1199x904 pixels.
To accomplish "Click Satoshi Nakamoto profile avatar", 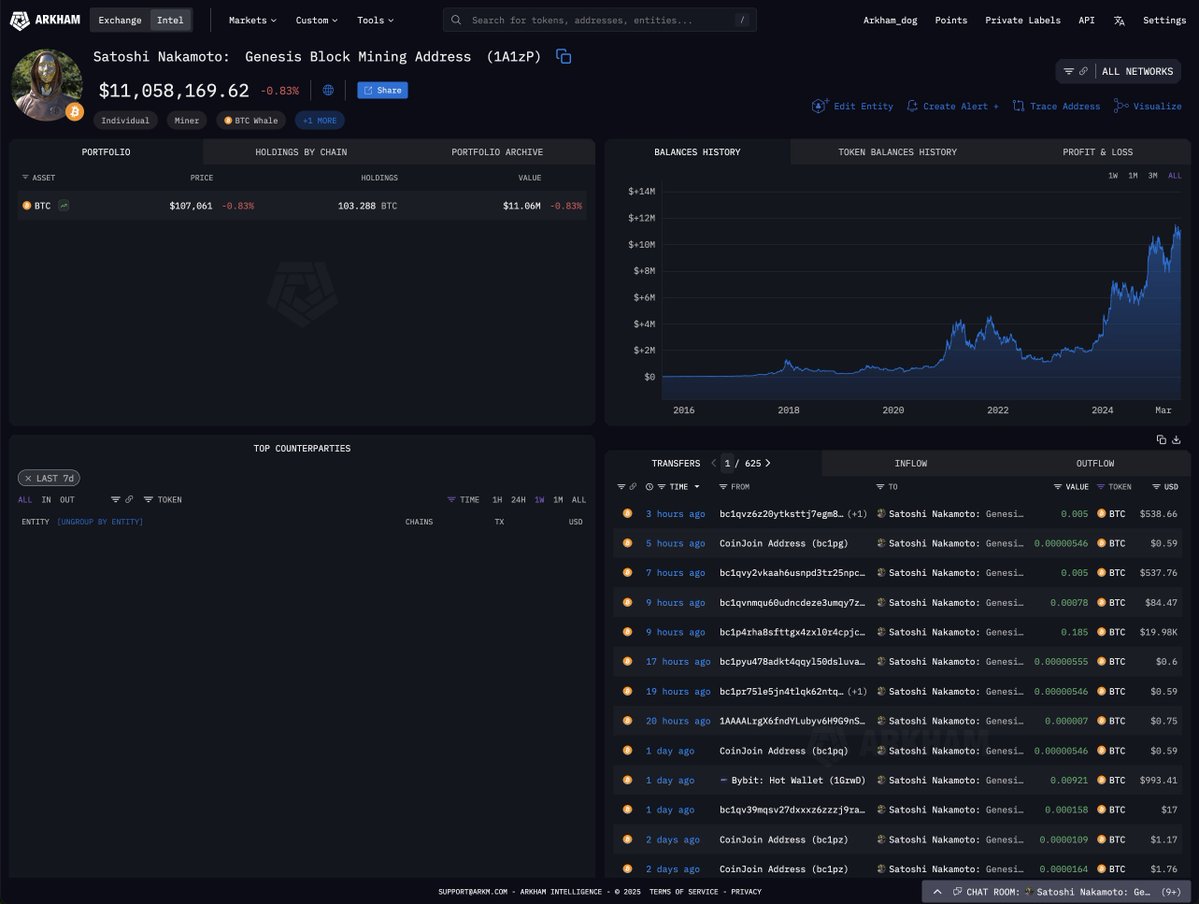I will [47, 85].
